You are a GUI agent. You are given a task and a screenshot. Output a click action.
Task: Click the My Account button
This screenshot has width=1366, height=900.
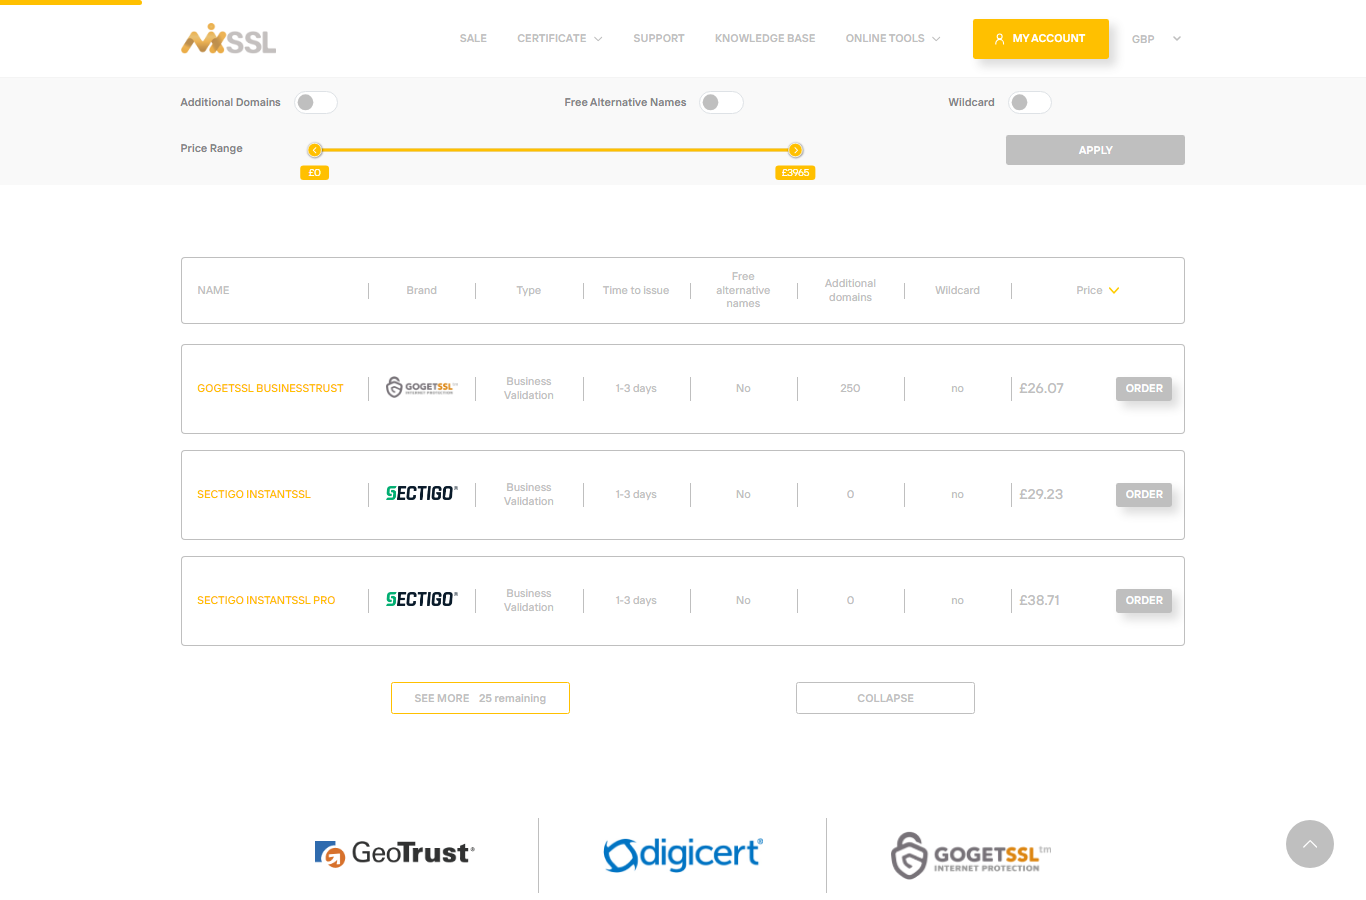click(x=1041, y=39)
